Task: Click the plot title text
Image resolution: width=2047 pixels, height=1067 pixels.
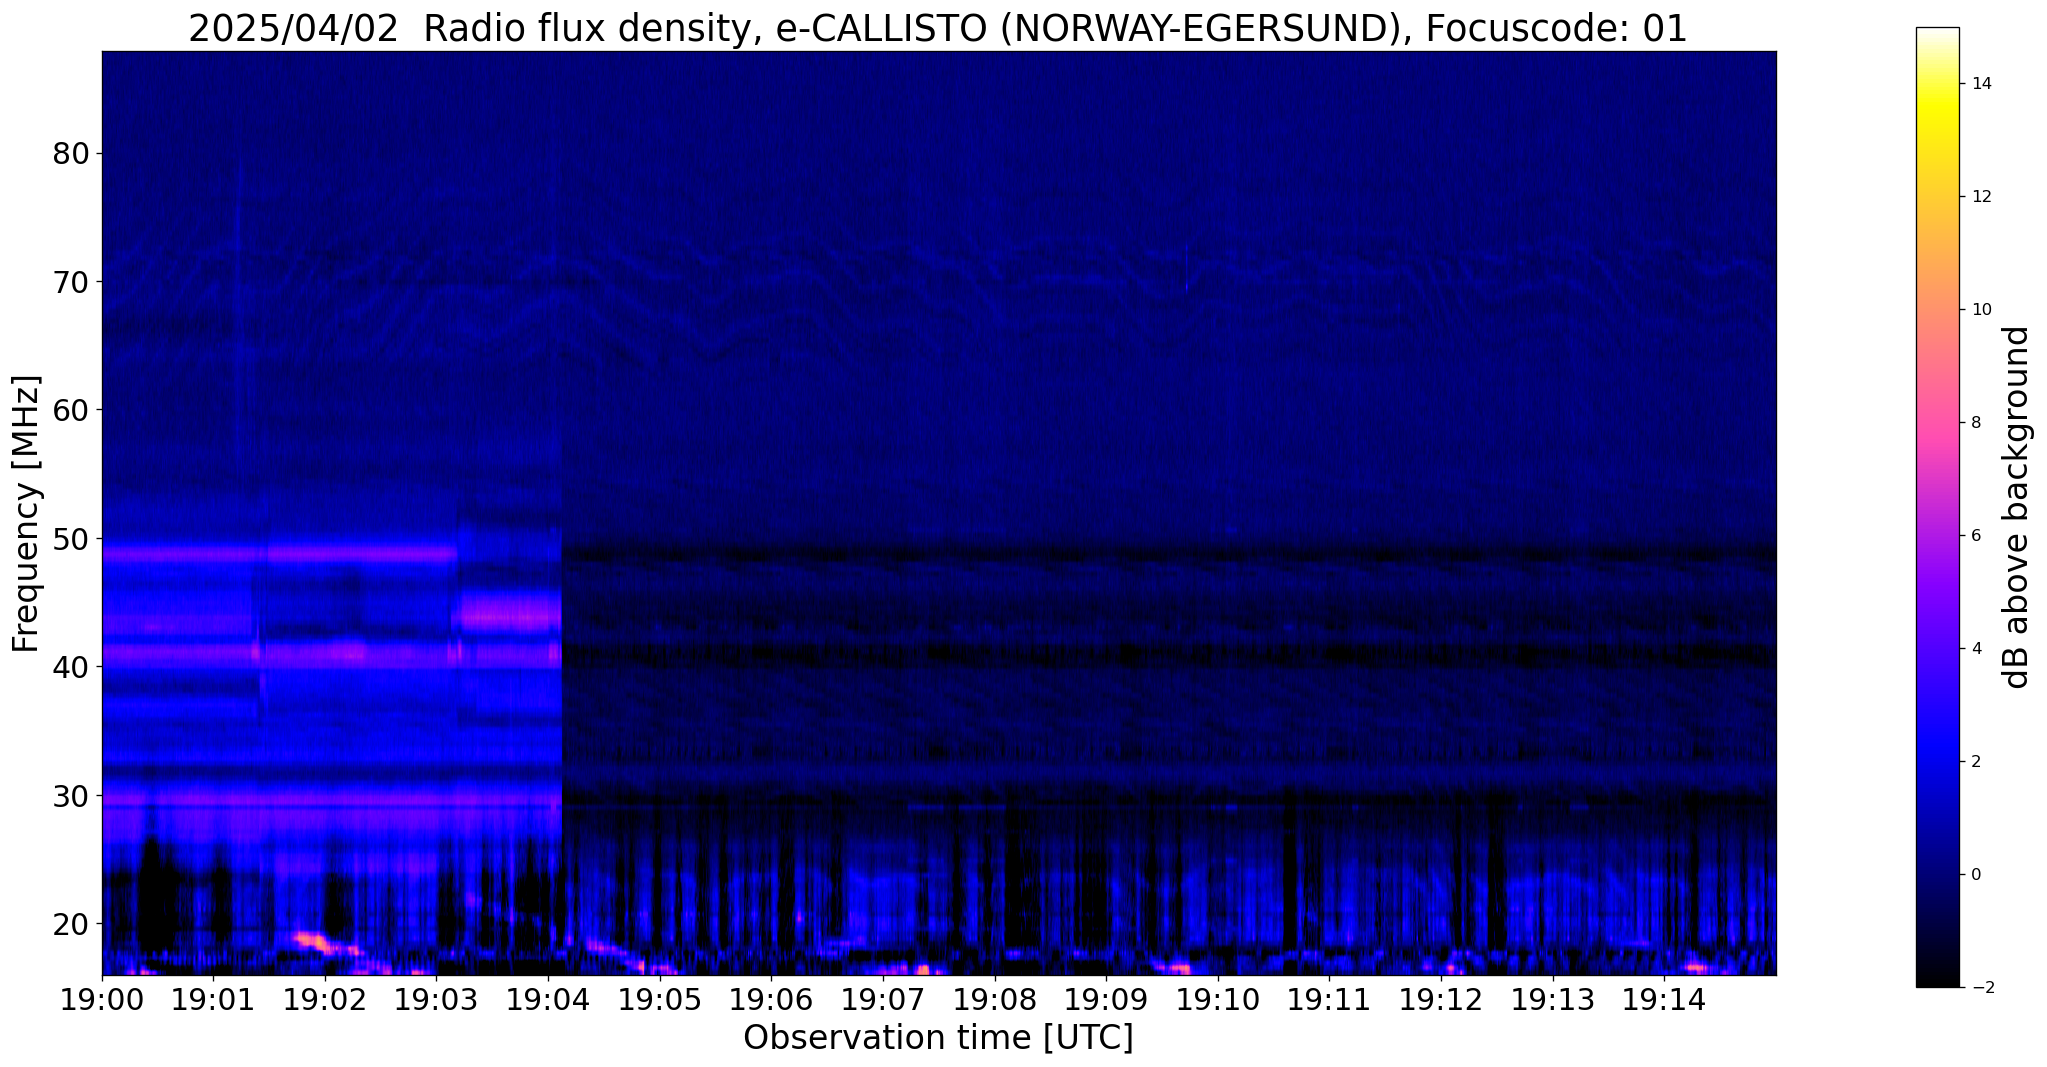Action: [938, 28]
